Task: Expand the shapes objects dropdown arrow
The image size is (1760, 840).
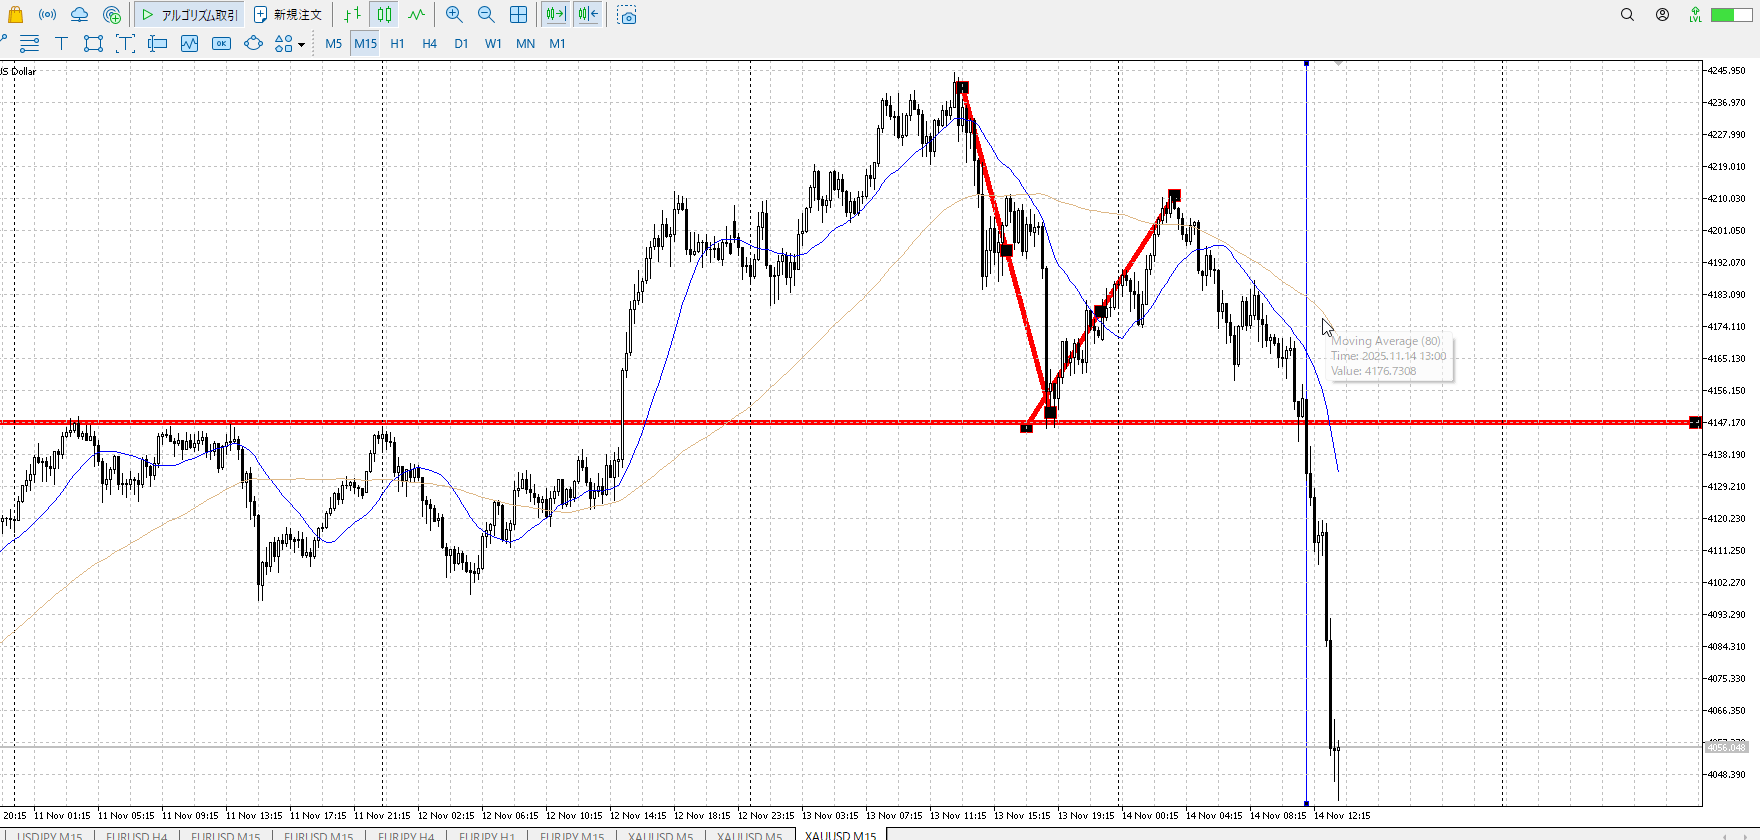Action: tap(302, 44)
